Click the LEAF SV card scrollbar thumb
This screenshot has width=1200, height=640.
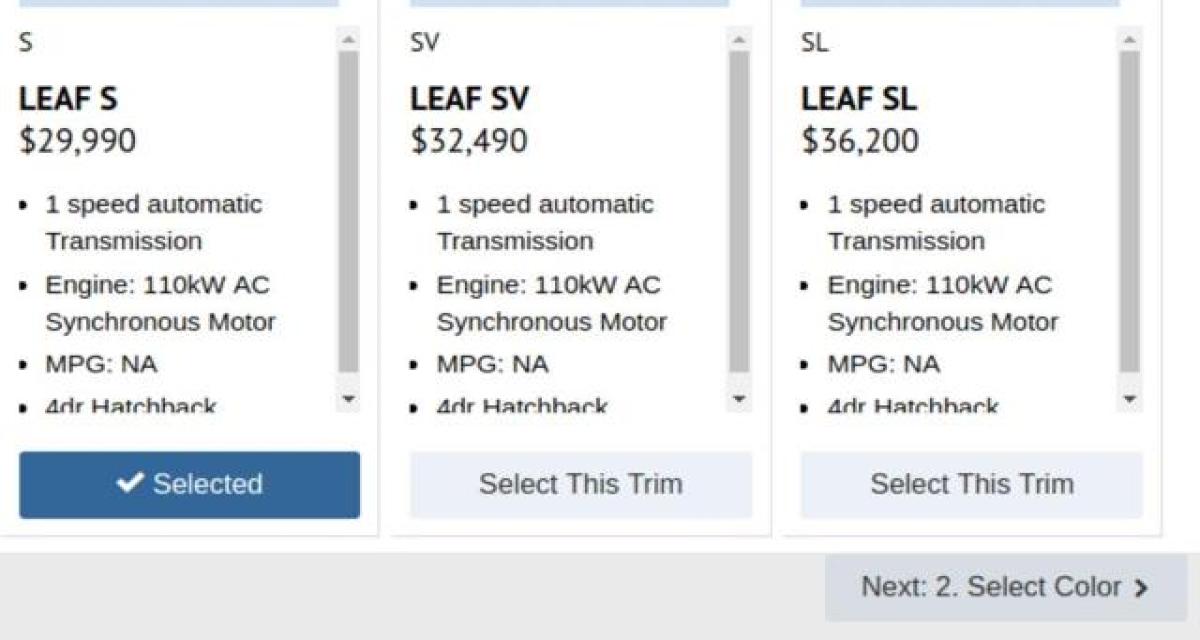tap(739, 210)
